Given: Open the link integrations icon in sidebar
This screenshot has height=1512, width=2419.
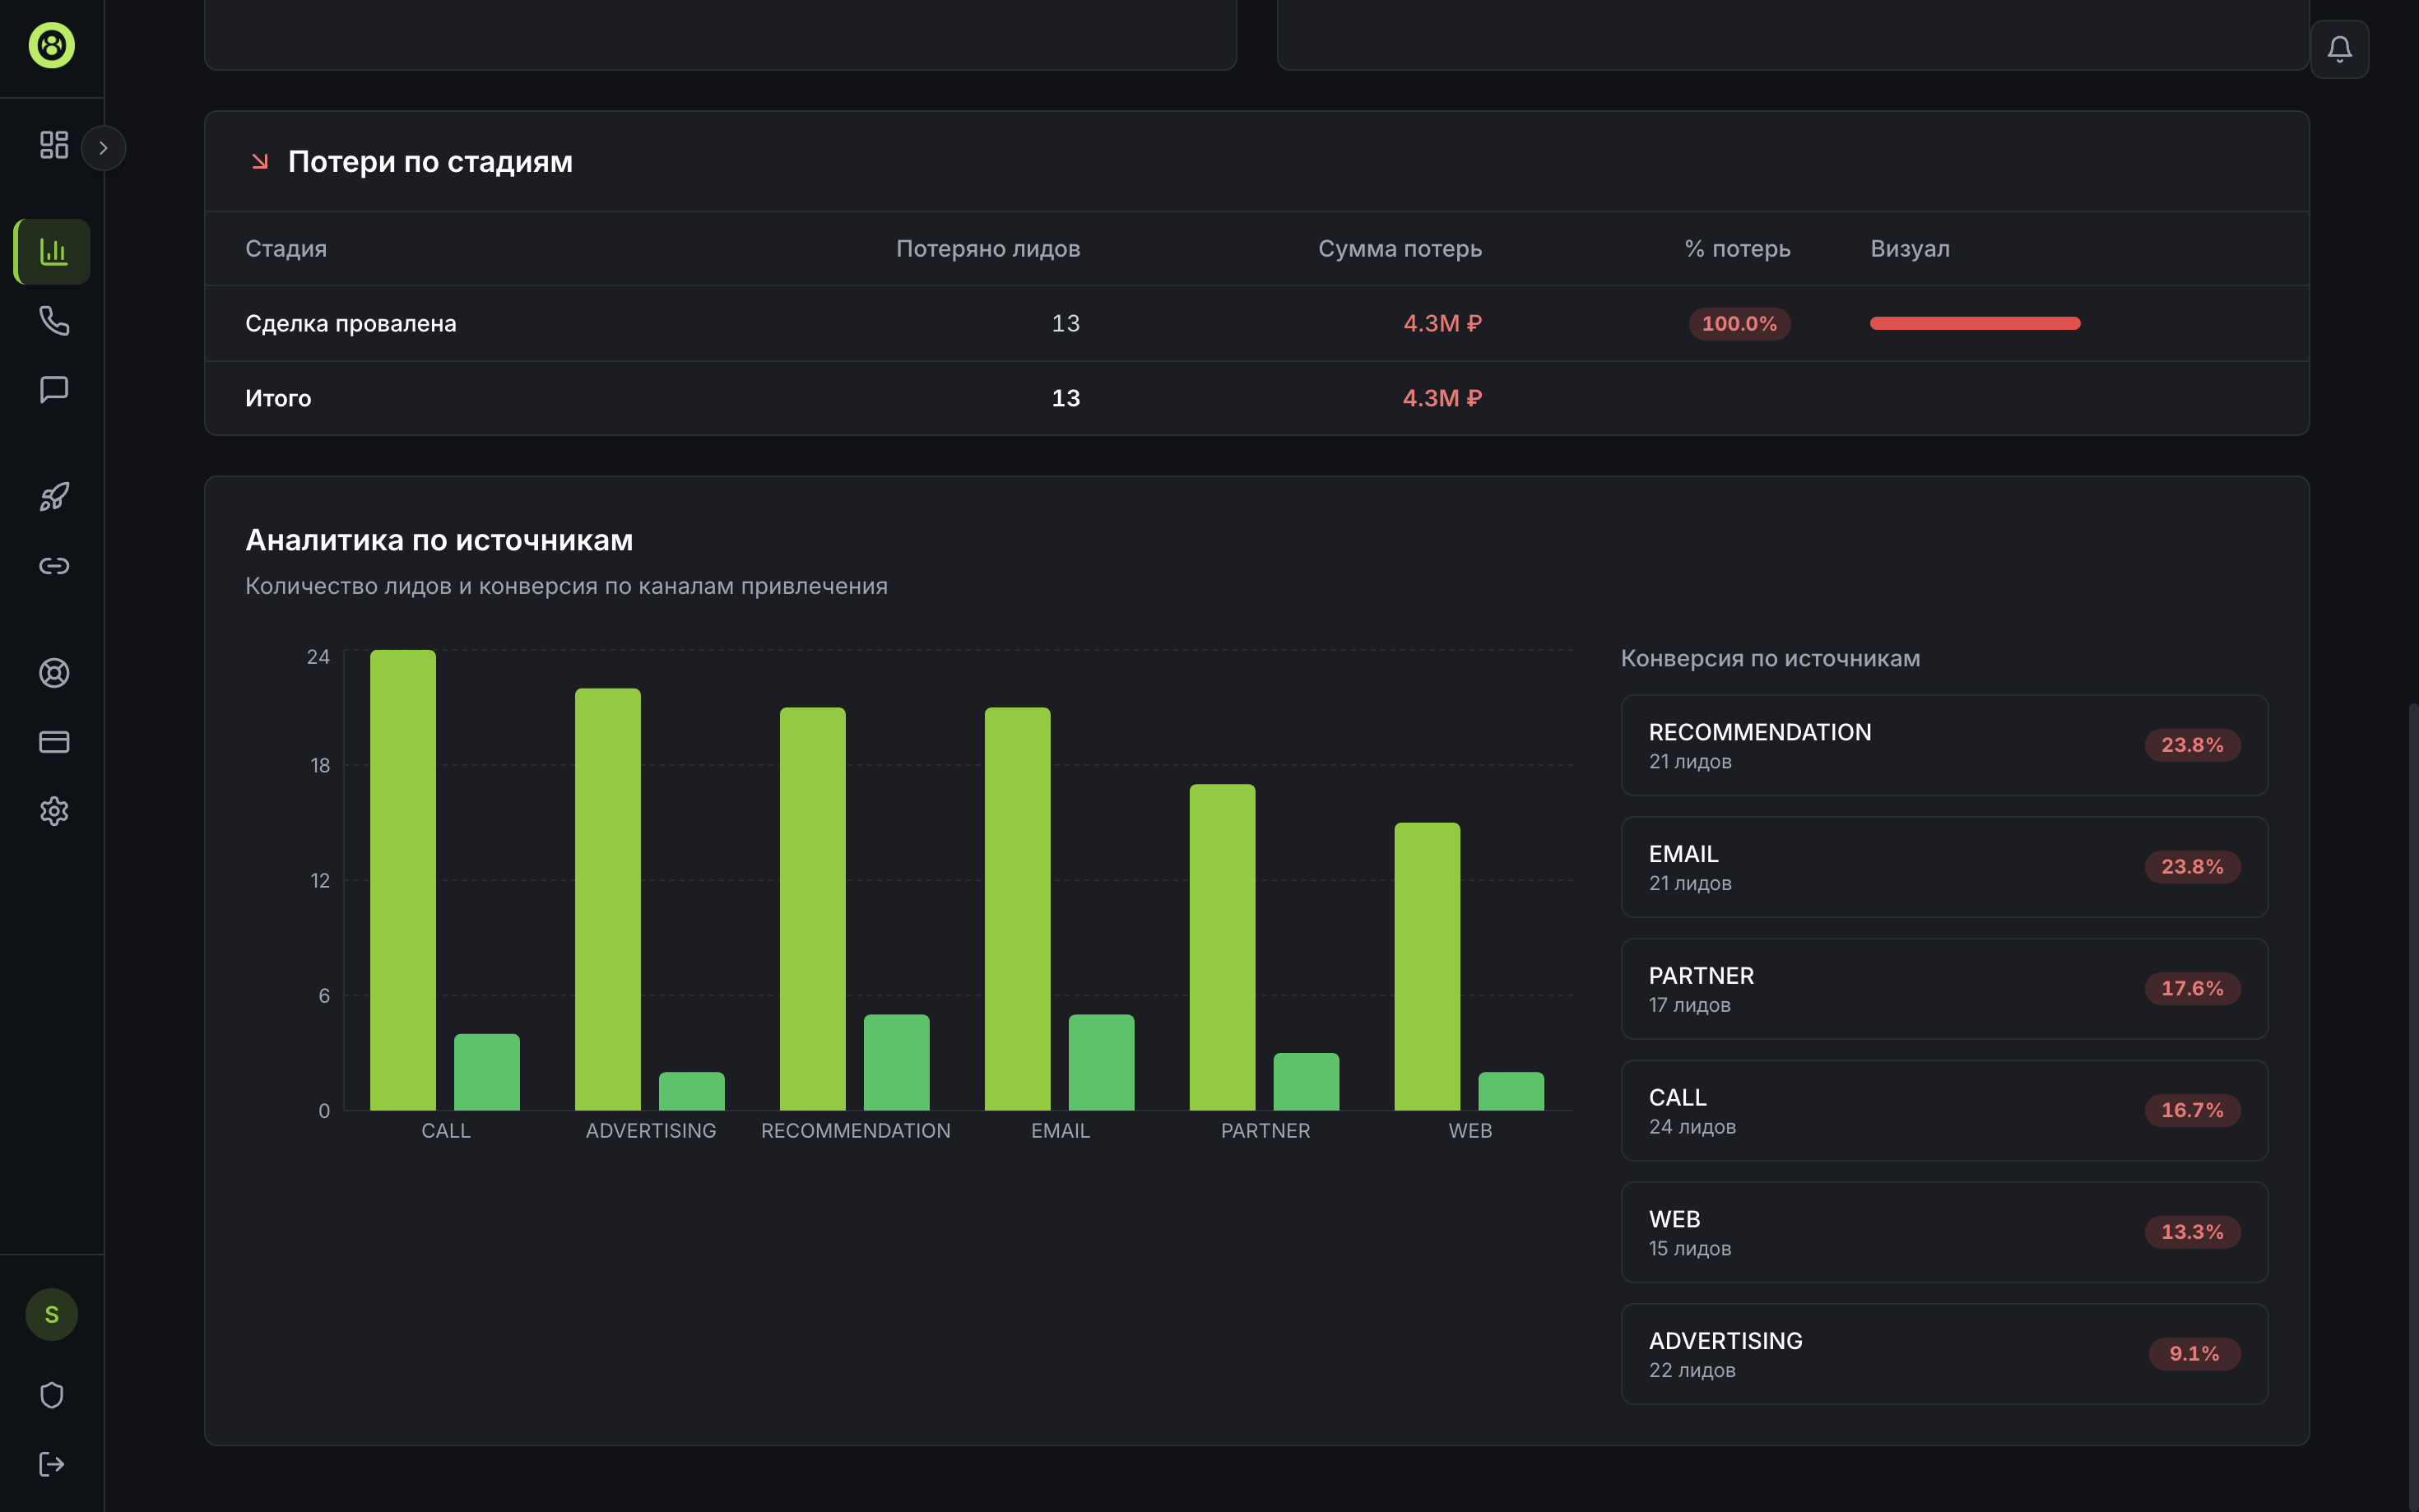Looking at the screenshot, I should [x=54, y=566].
